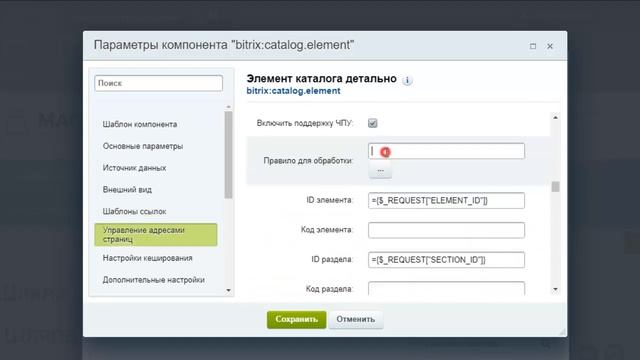Screen dimensions: 640x360
Task: Click the dialog title Параметры компонента
Action: [224, 45]
